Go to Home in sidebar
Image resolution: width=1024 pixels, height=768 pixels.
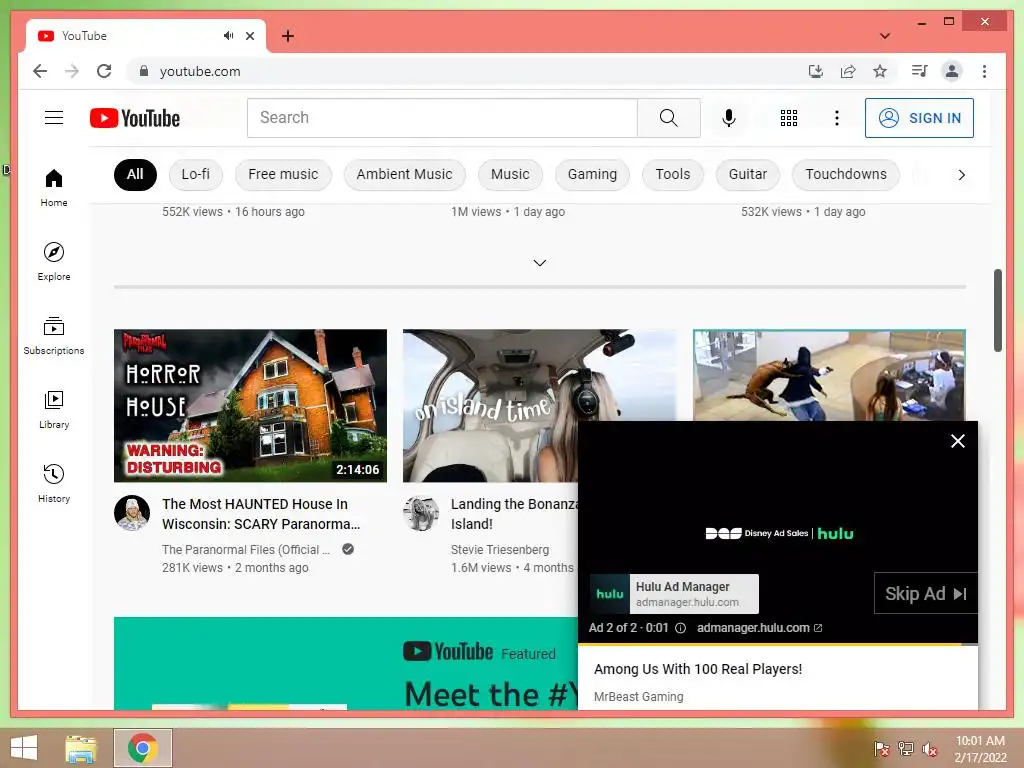click(54, 188)
